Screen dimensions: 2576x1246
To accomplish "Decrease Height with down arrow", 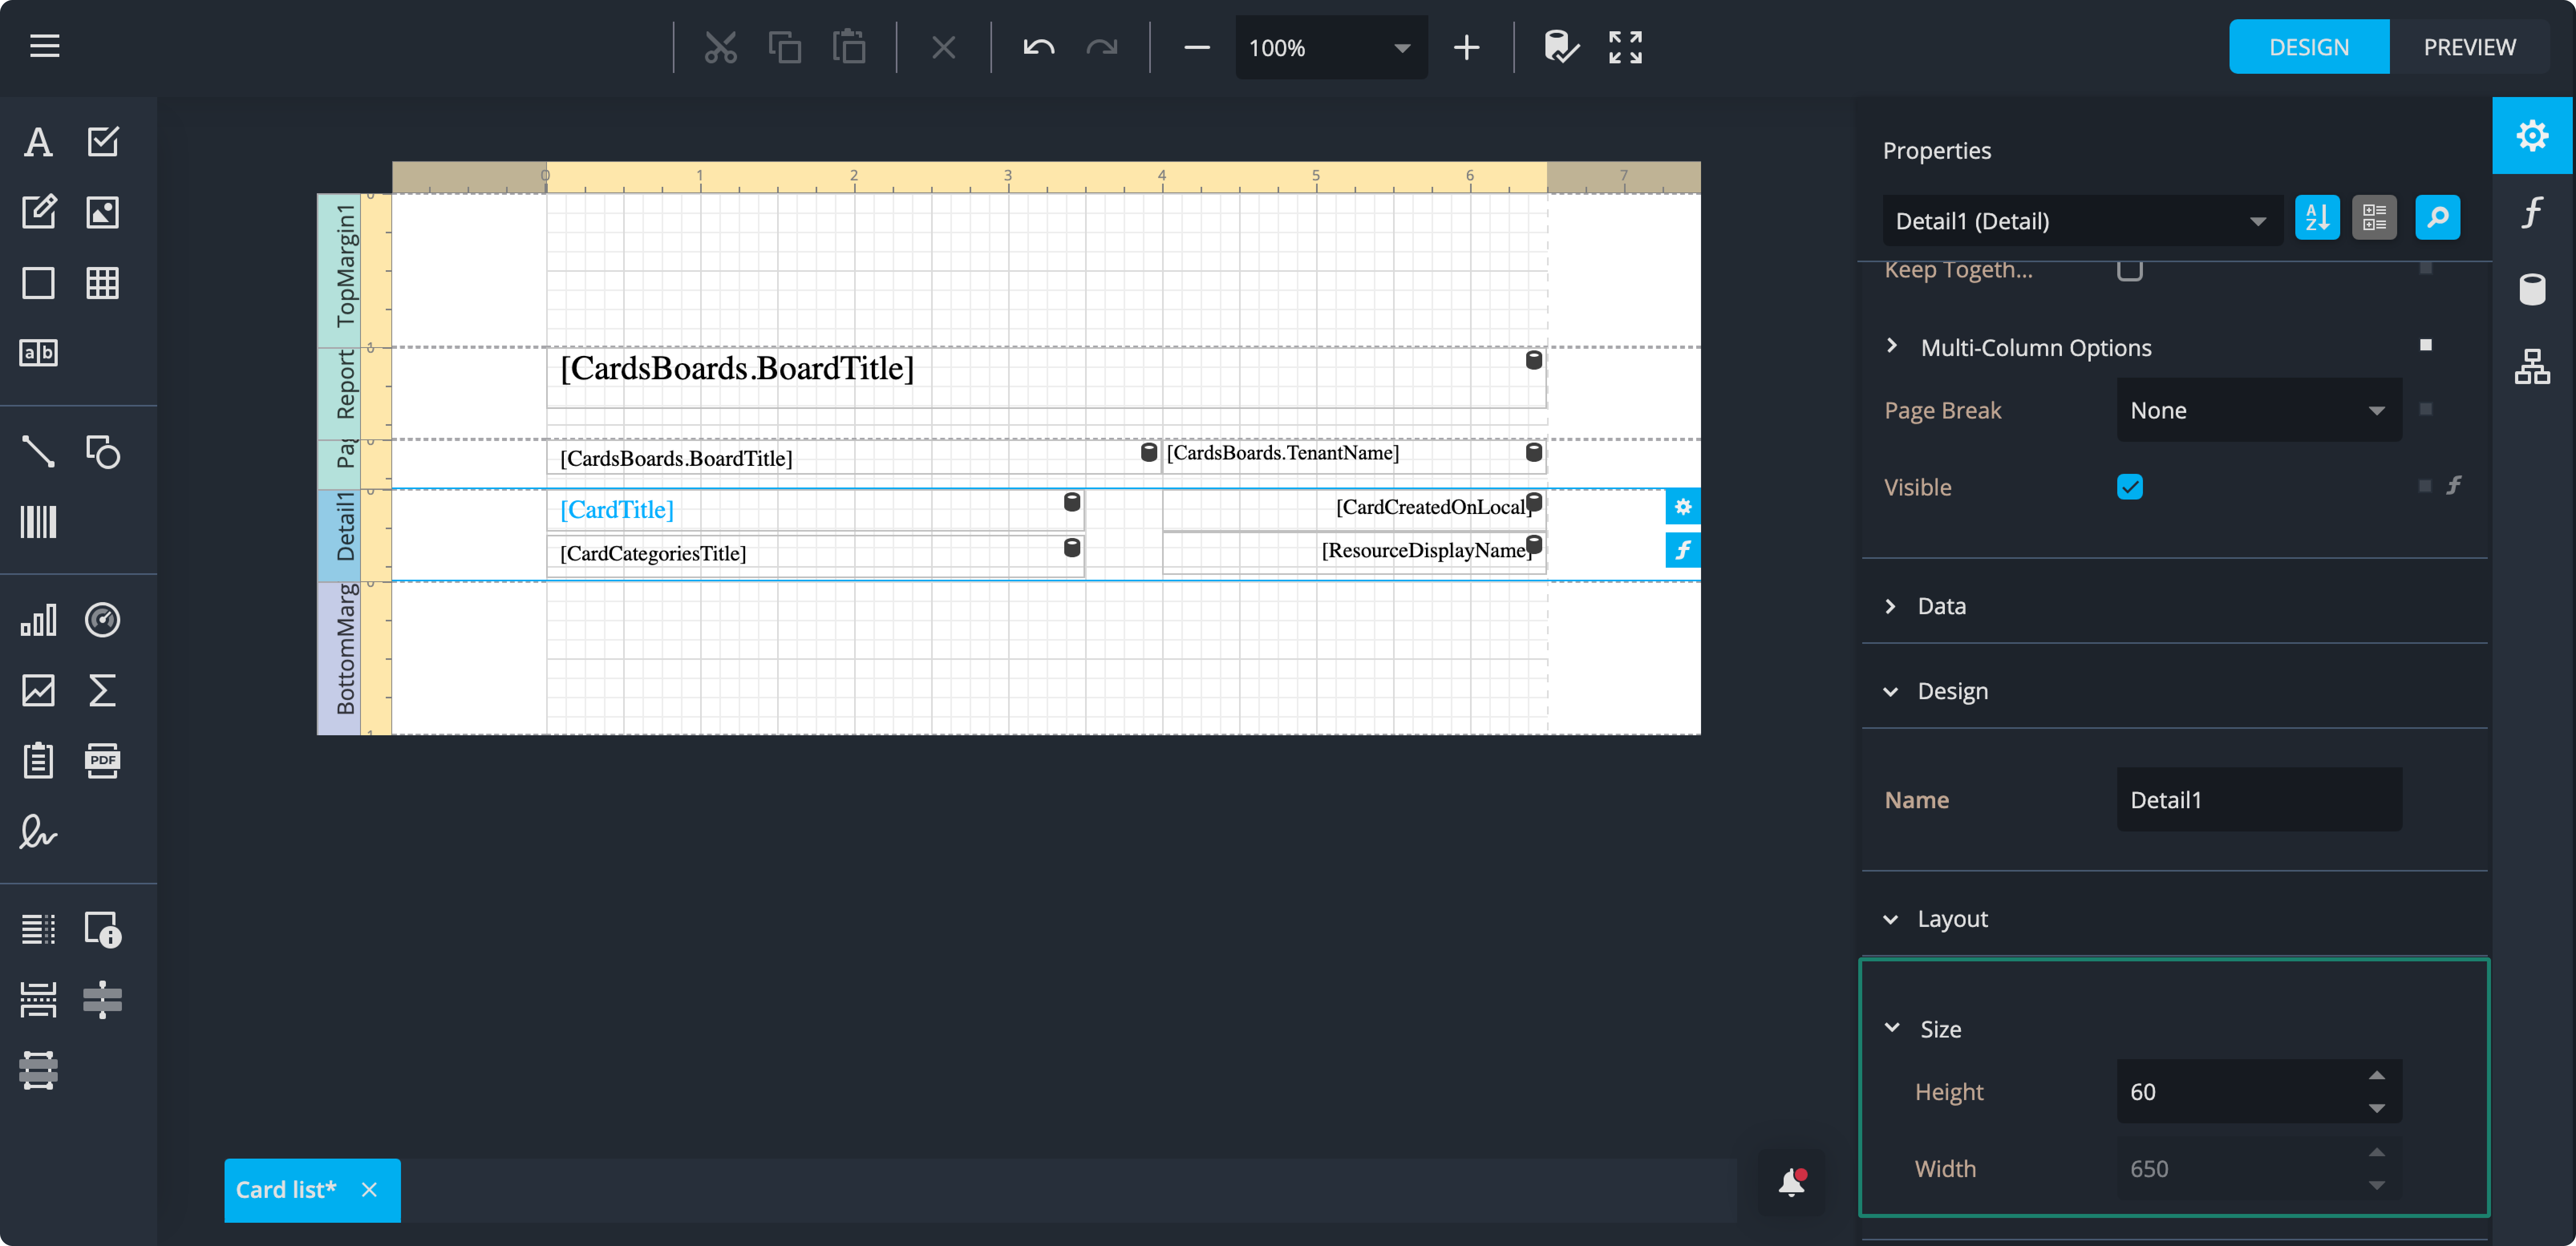I will point(2377,1108).
